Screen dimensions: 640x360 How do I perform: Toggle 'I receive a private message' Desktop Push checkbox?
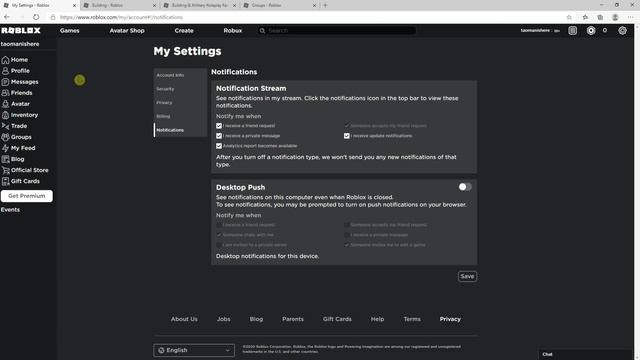coord(347,235)
